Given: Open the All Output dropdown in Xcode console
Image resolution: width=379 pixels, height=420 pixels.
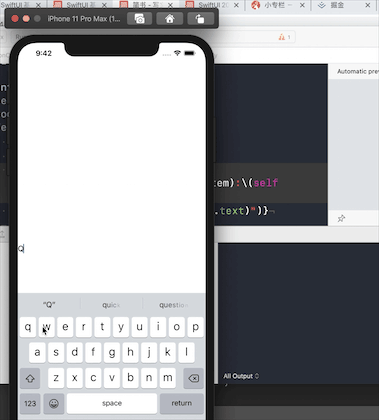Looking at the screenshot, I should point(241,376).
